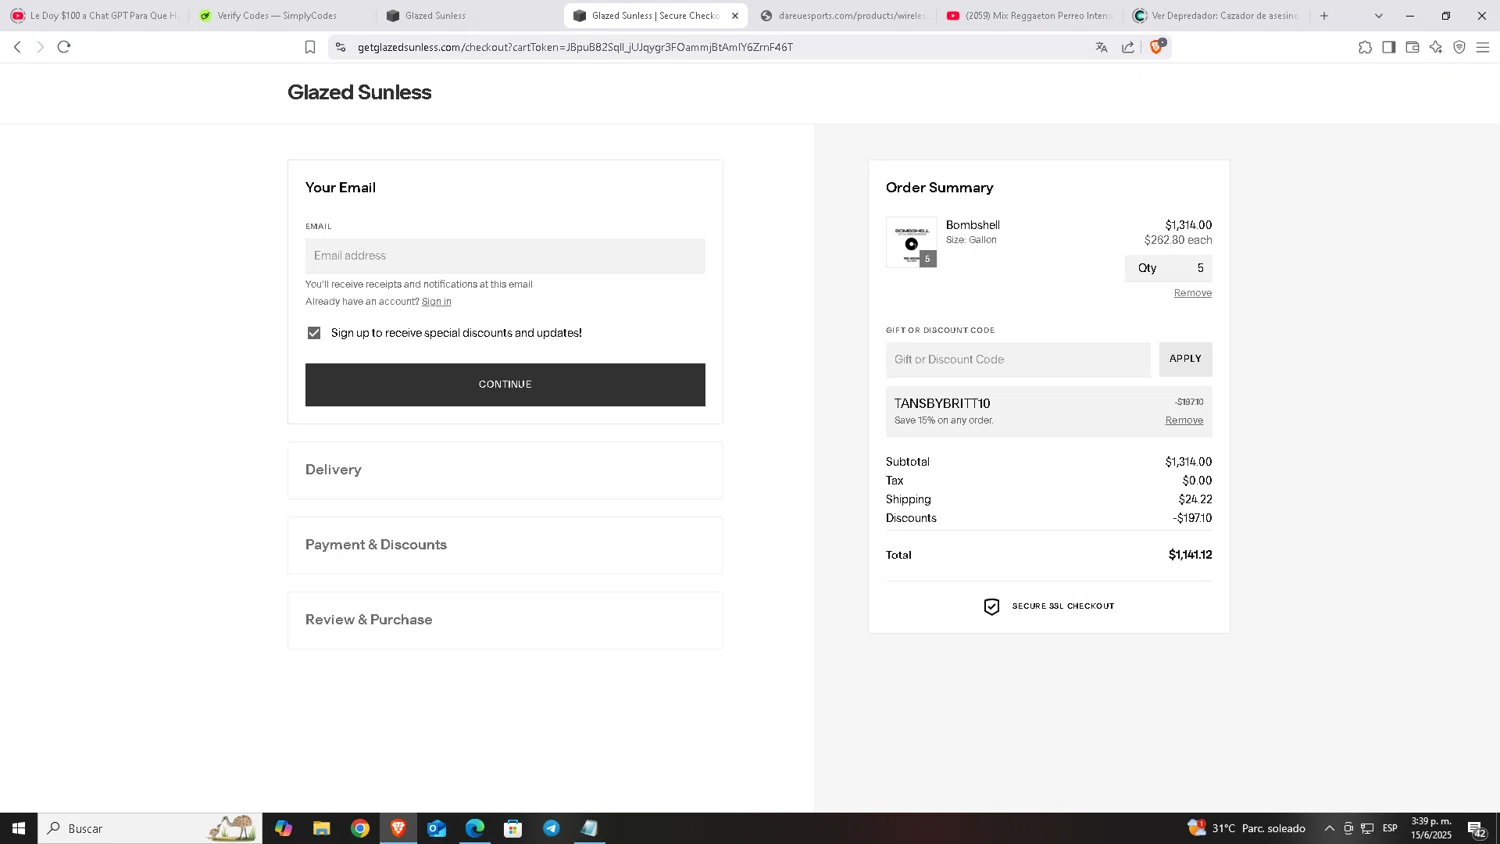Screen dimensions: 1500x844
Task: Open Outlook from taskbar
Action: (437, 828)
